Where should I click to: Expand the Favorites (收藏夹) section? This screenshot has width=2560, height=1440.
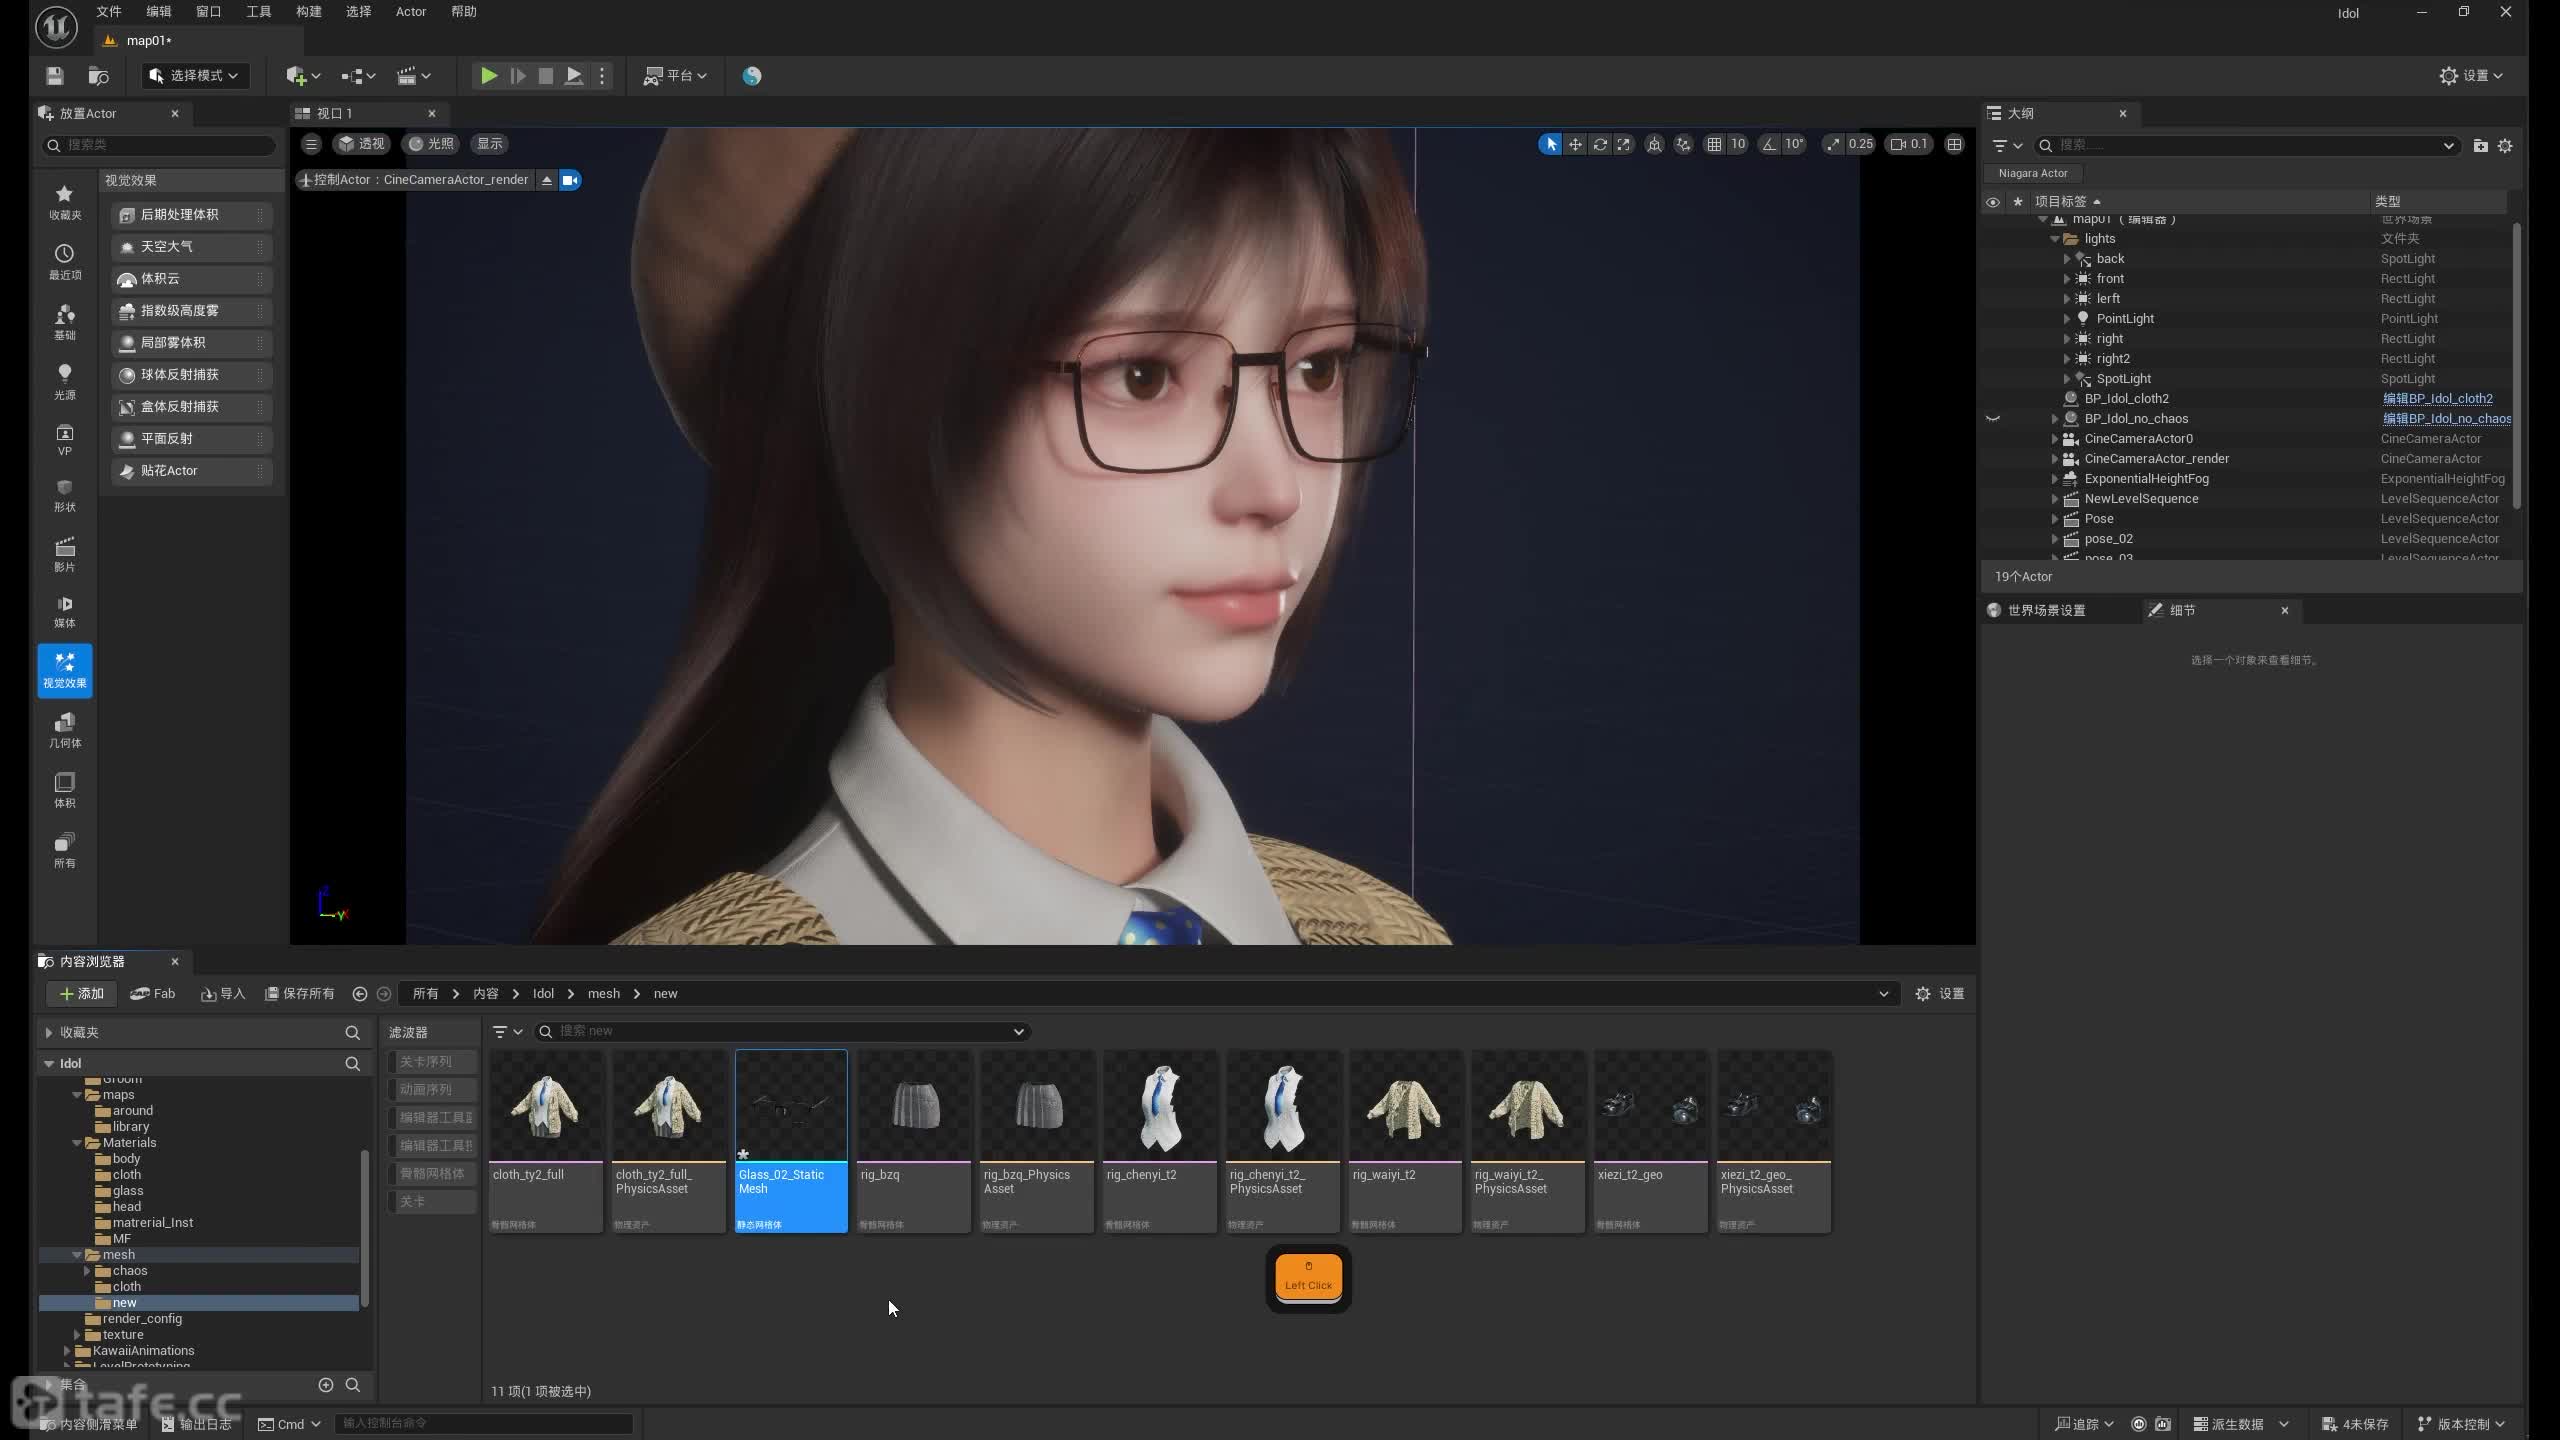[49, 1032]
